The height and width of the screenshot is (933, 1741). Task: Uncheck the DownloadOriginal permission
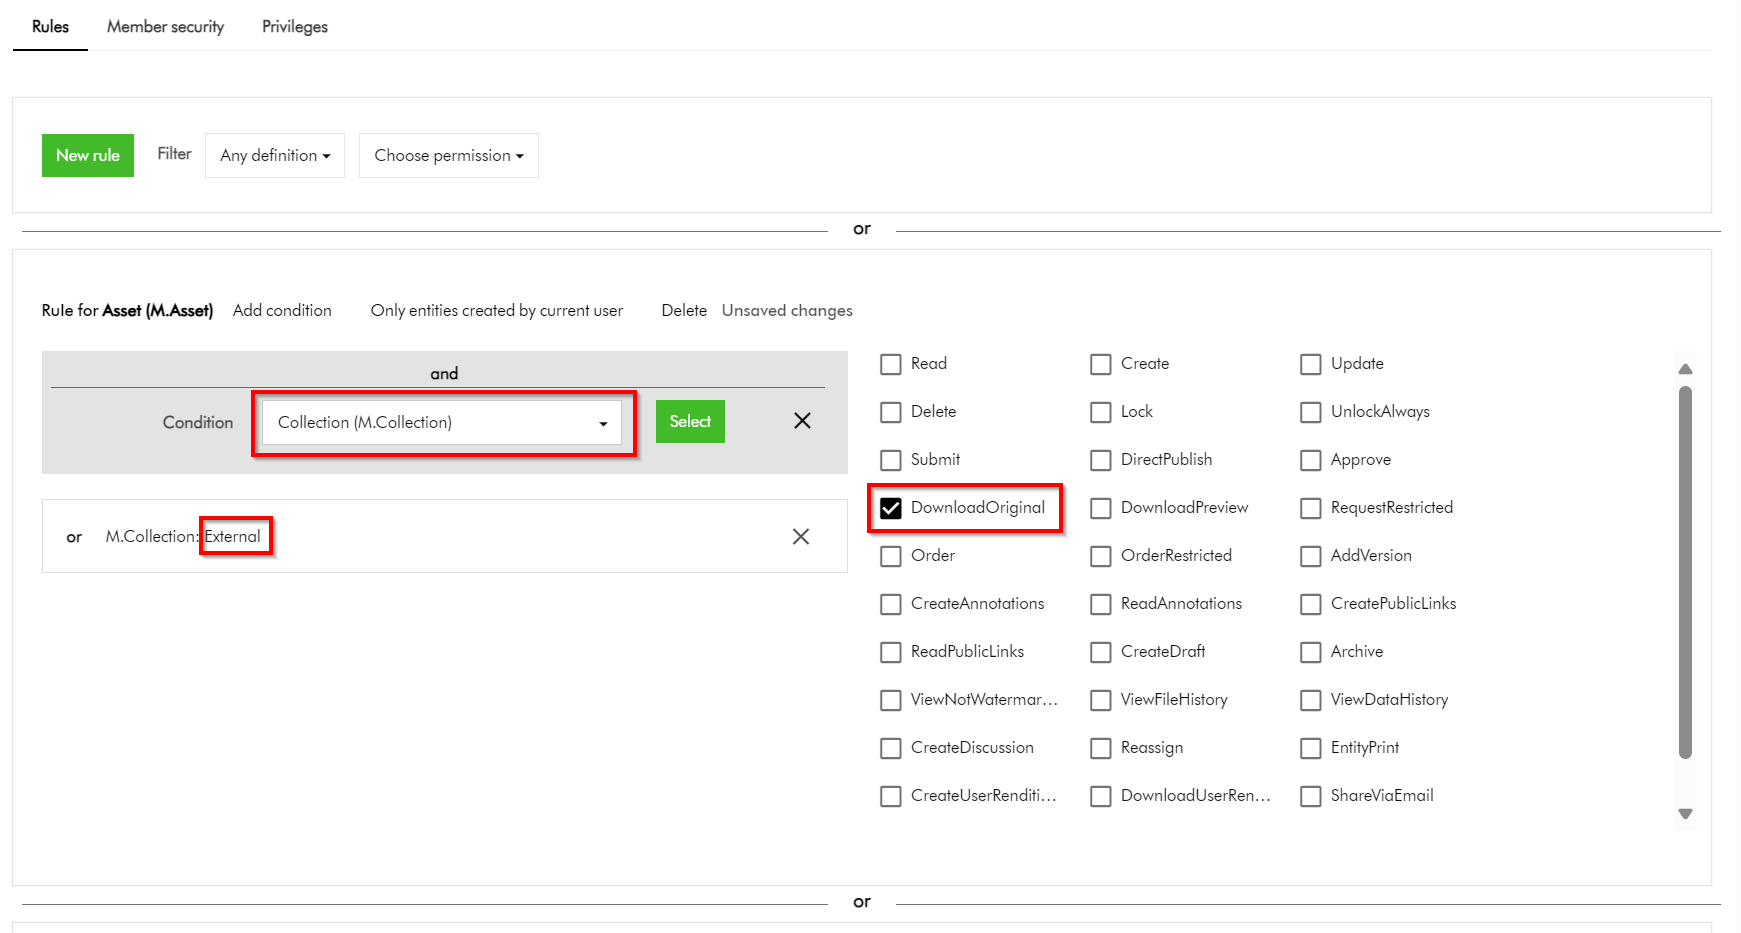(891, 508)
